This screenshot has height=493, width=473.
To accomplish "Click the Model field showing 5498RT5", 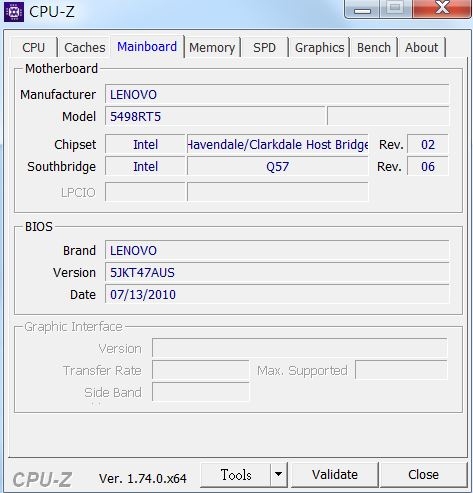I will coord(215,116).
